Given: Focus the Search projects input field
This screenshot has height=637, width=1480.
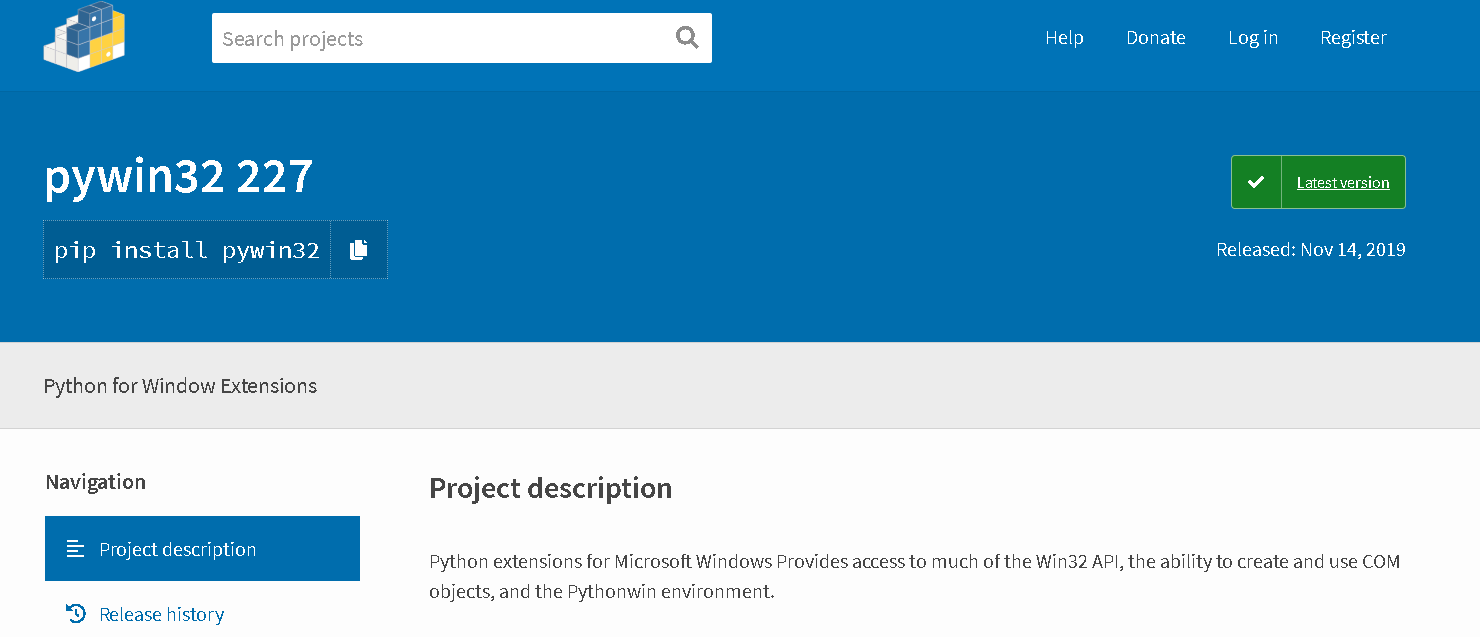Looking at the screenshot, I should point(440,39).
